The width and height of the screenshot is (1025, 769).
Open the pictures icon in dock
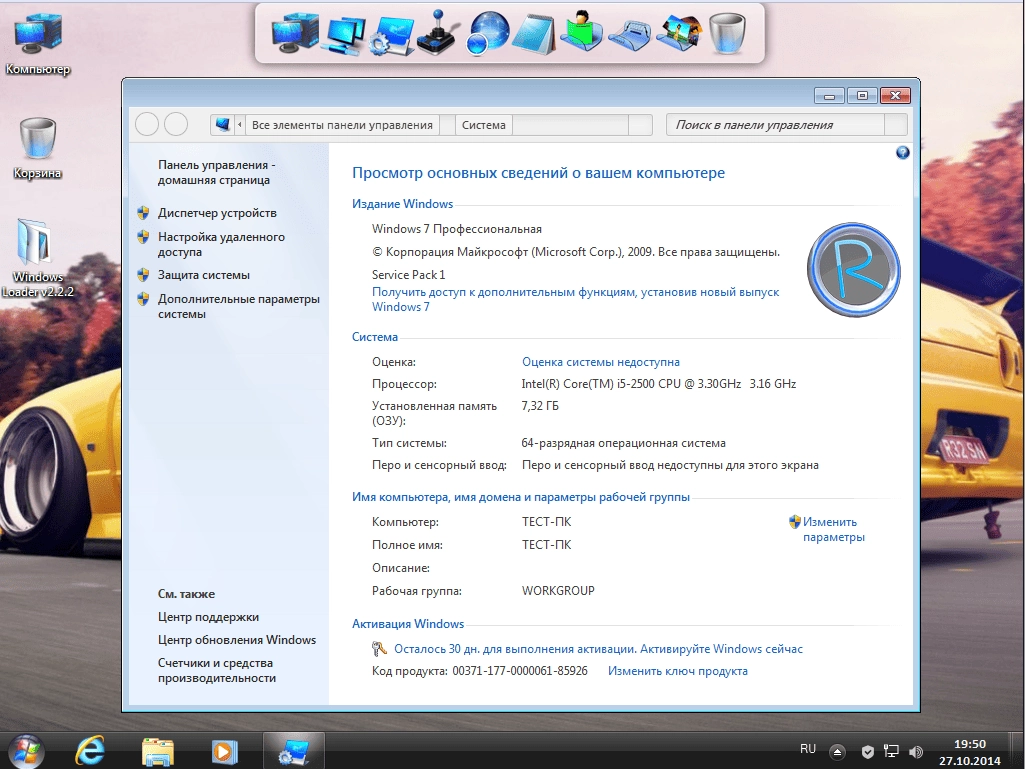coord(679,33)
